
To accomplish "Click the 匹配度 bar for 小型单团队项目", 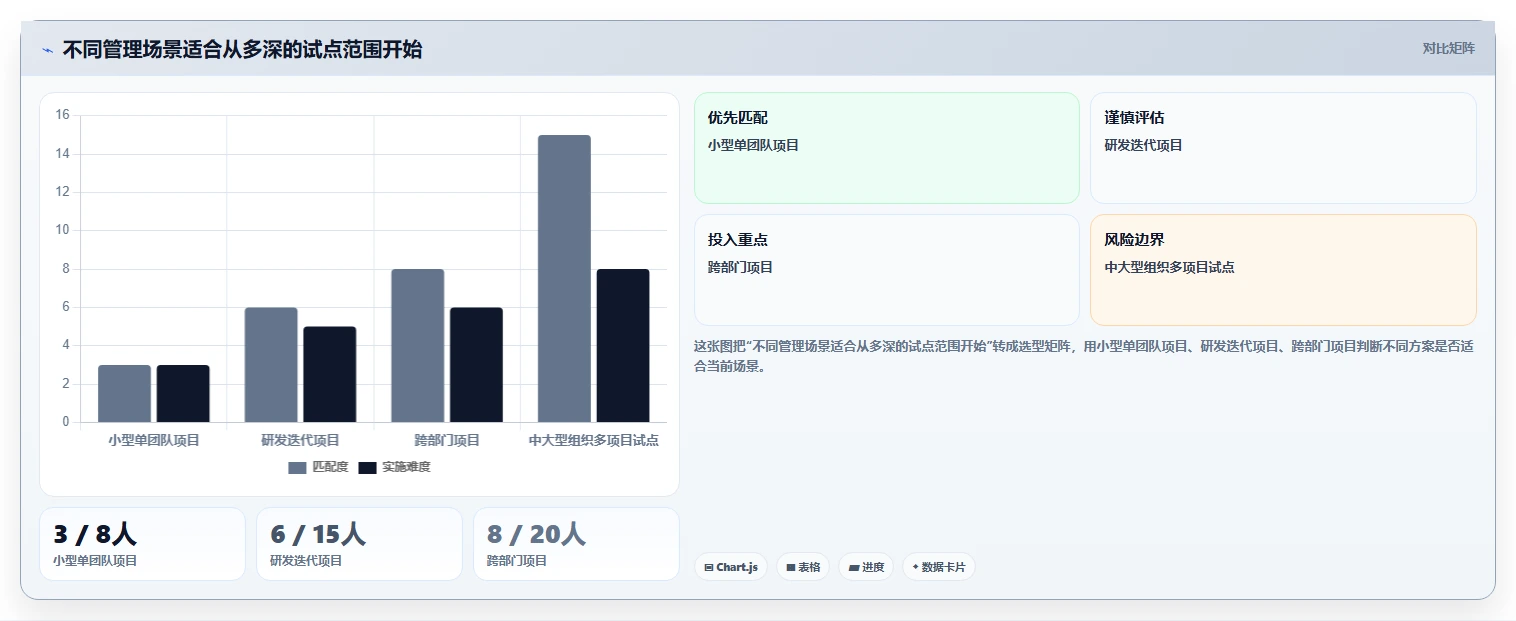I will pyautogui.click(x=124, y=394).
